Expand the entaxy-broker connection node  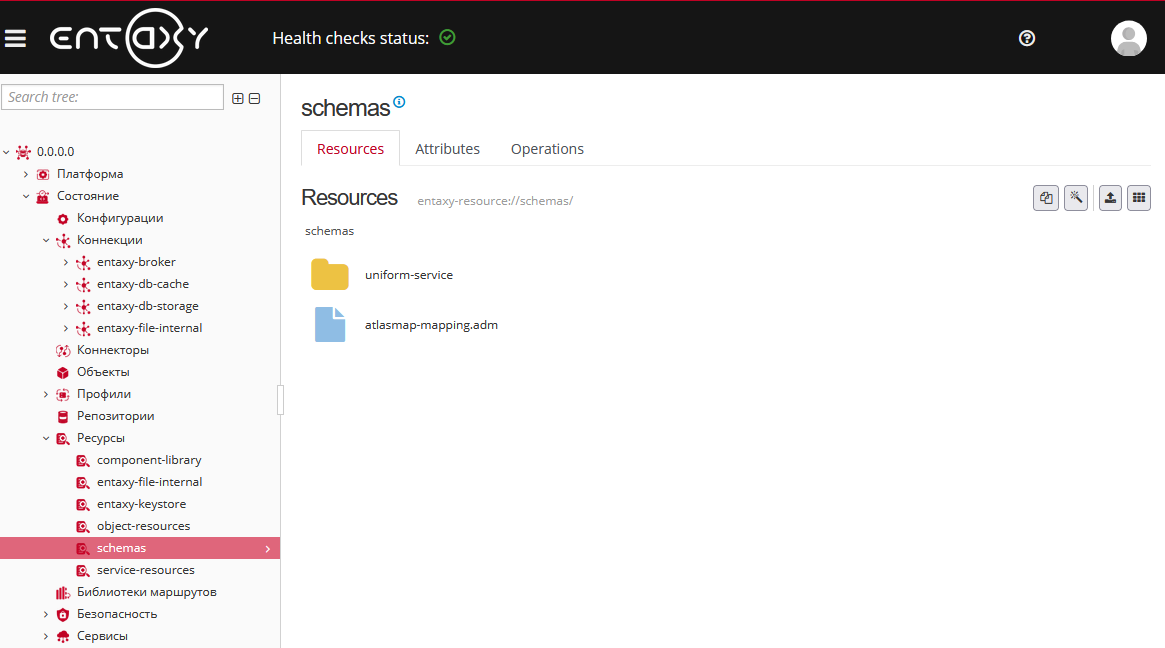coord(66,262)
